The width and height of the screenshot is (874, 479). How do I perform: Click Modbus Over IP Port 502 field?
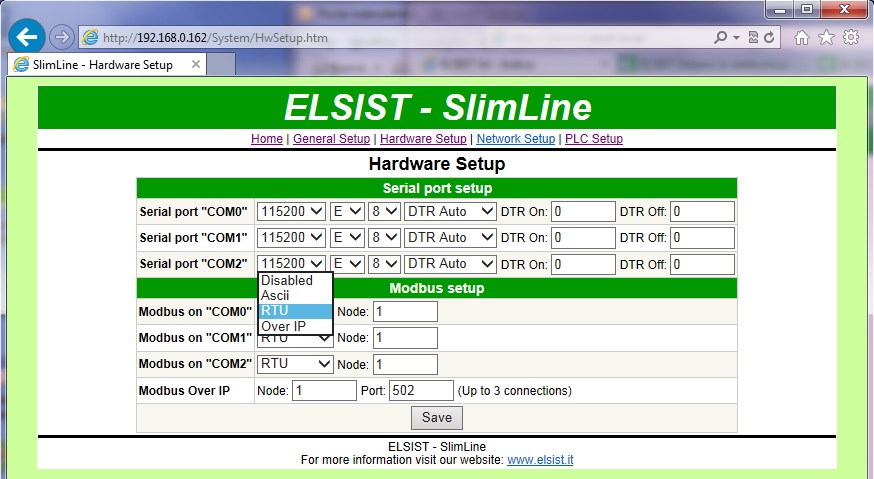(421, 390)
